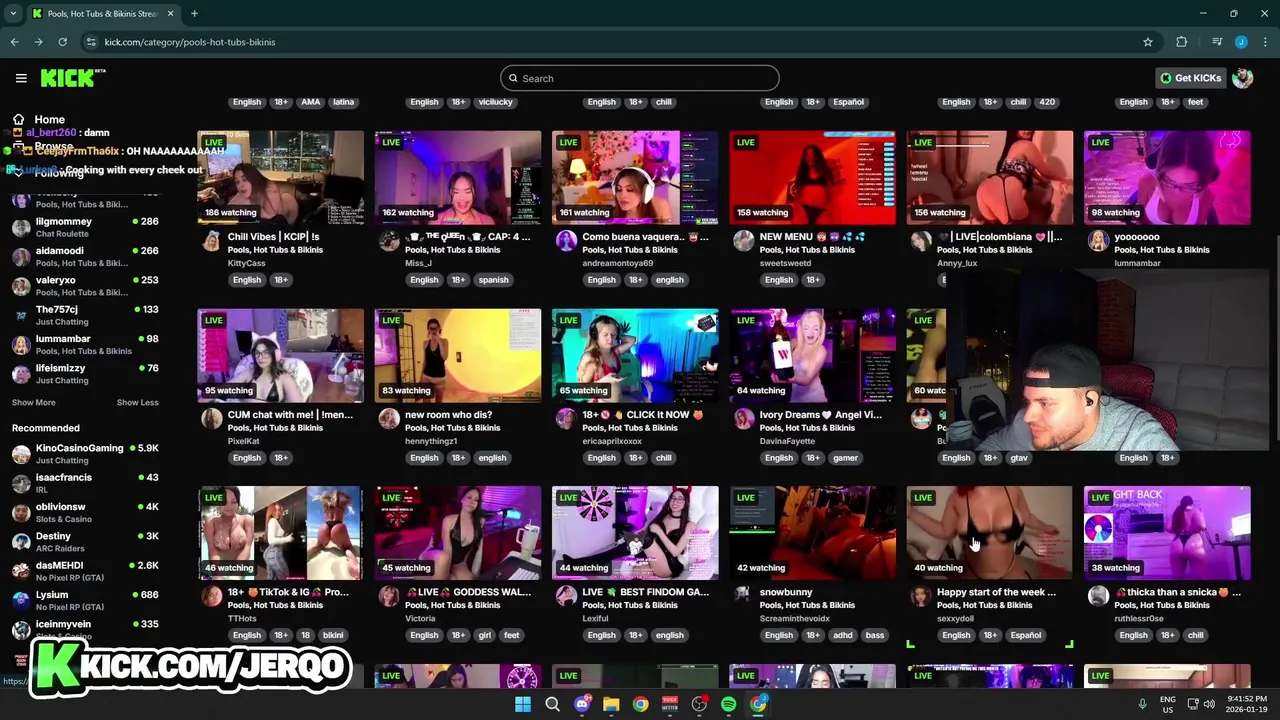Open Lysium recommended channel
Viewport: 1280px width, 720px height.
click(85, 600)
